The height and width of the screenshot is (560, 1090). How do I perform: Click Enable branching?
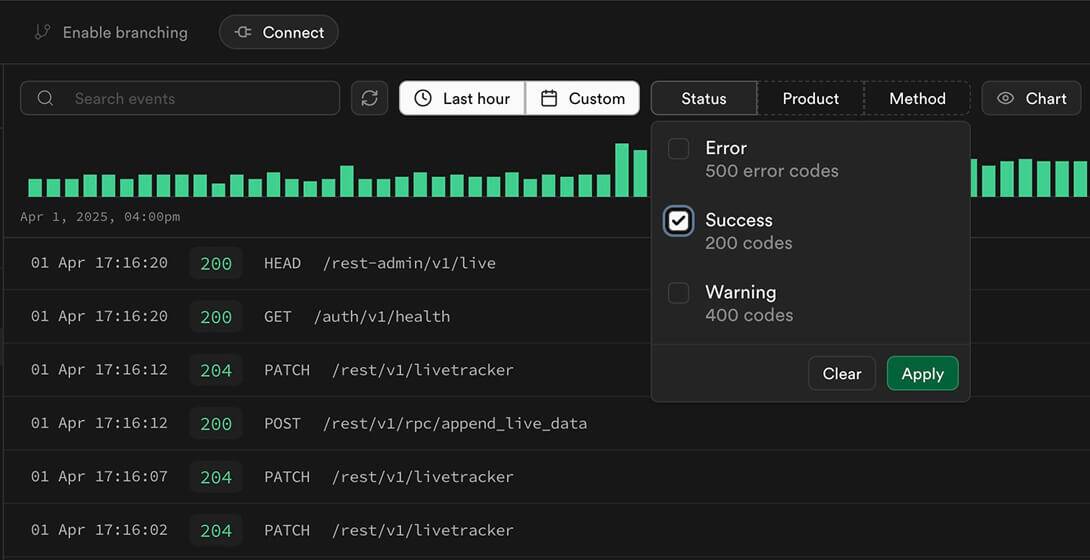[x=112, y=33]
